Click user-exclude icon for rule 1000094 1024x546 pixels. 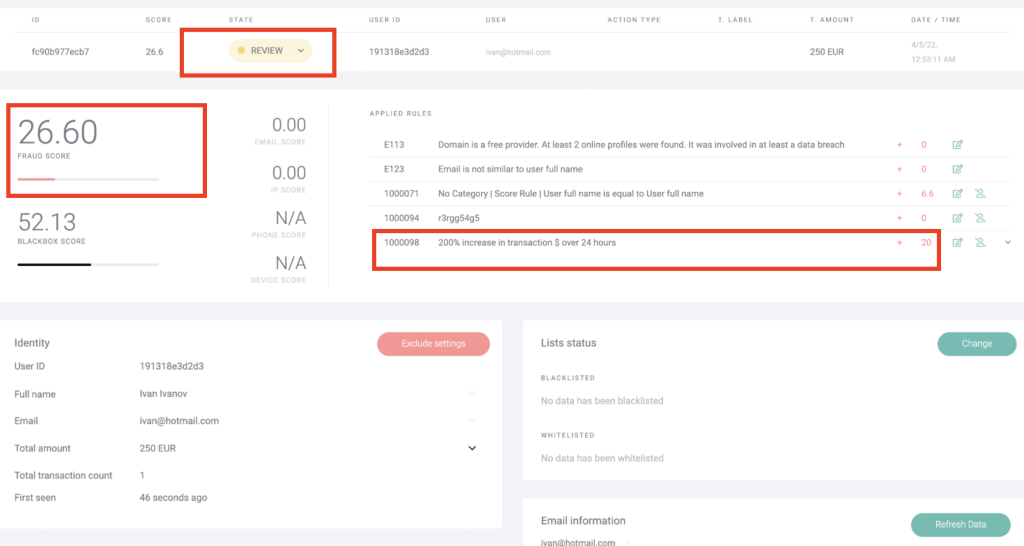point(980,218)
